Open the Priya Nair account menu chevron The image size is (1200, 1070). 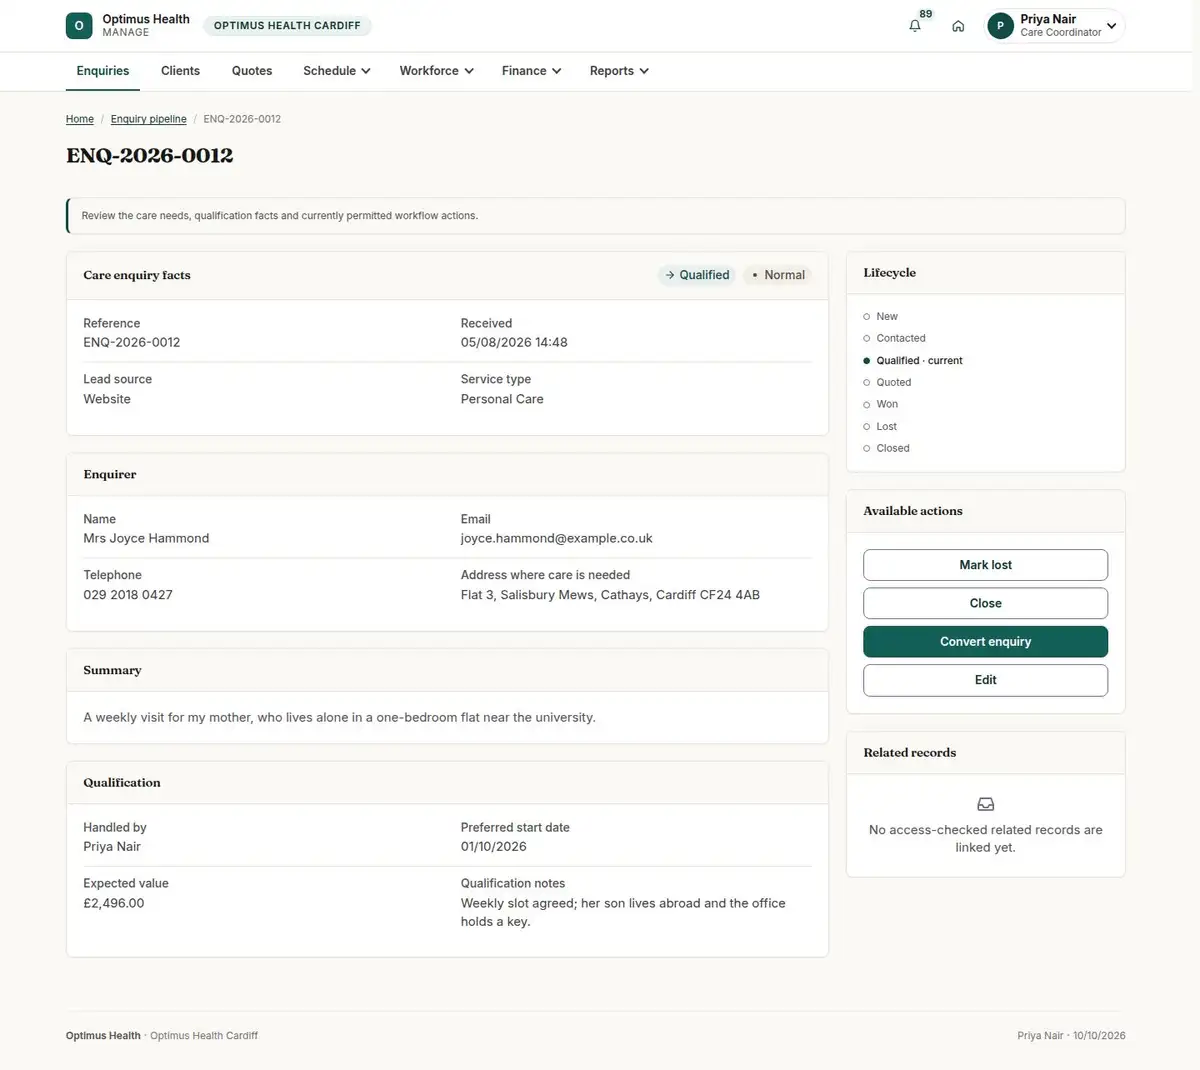tap(1111, 26)
